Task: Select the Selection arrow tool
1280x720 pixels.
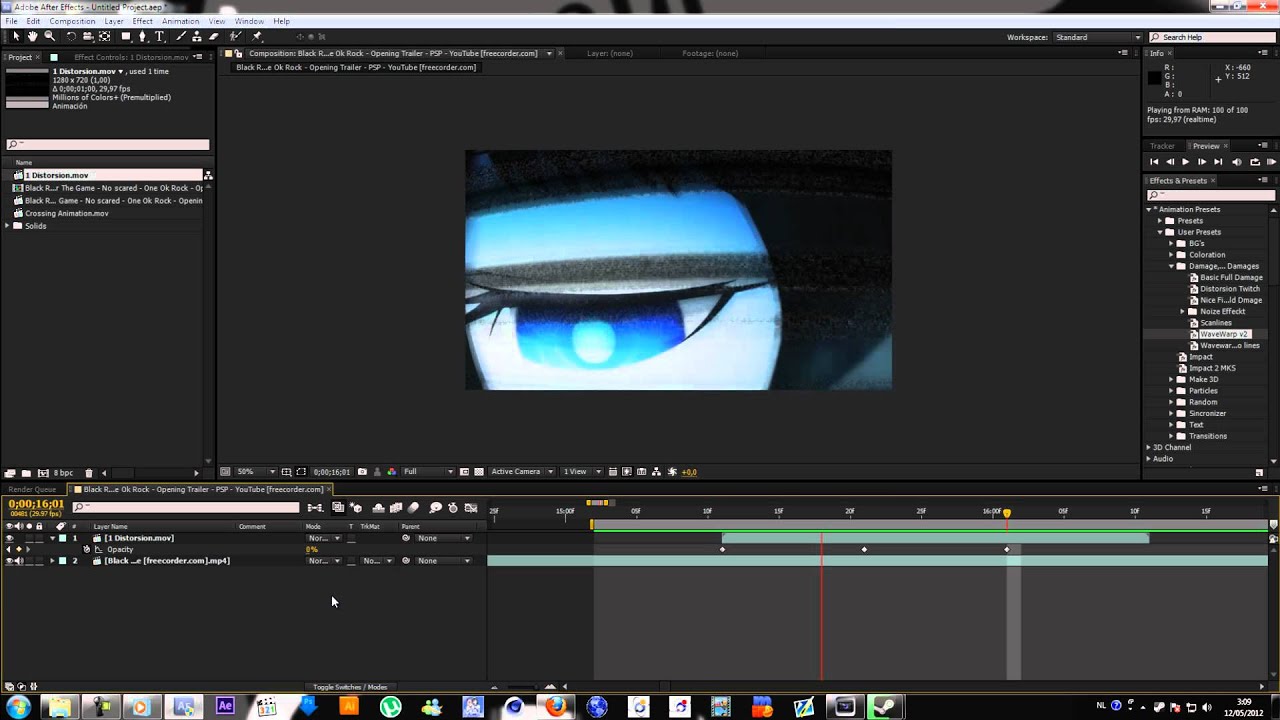Action: 16,36
